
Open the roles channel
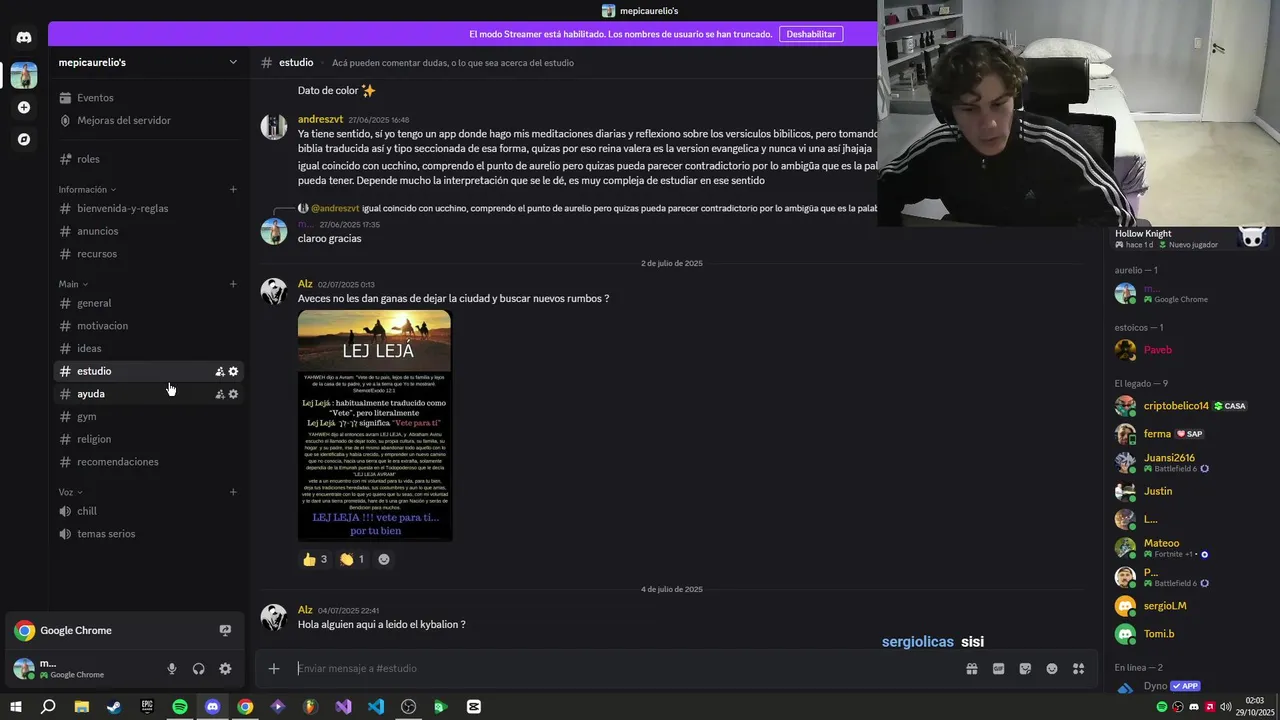coord(148,159)
